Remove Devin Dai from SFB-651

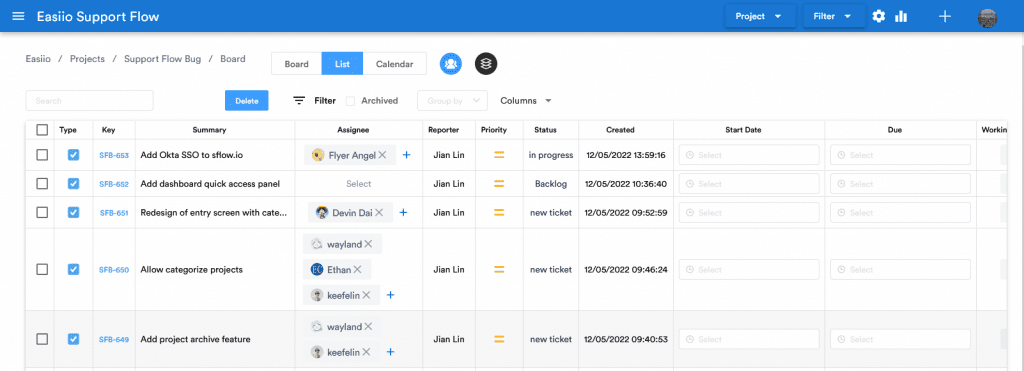tap(379, 212)
